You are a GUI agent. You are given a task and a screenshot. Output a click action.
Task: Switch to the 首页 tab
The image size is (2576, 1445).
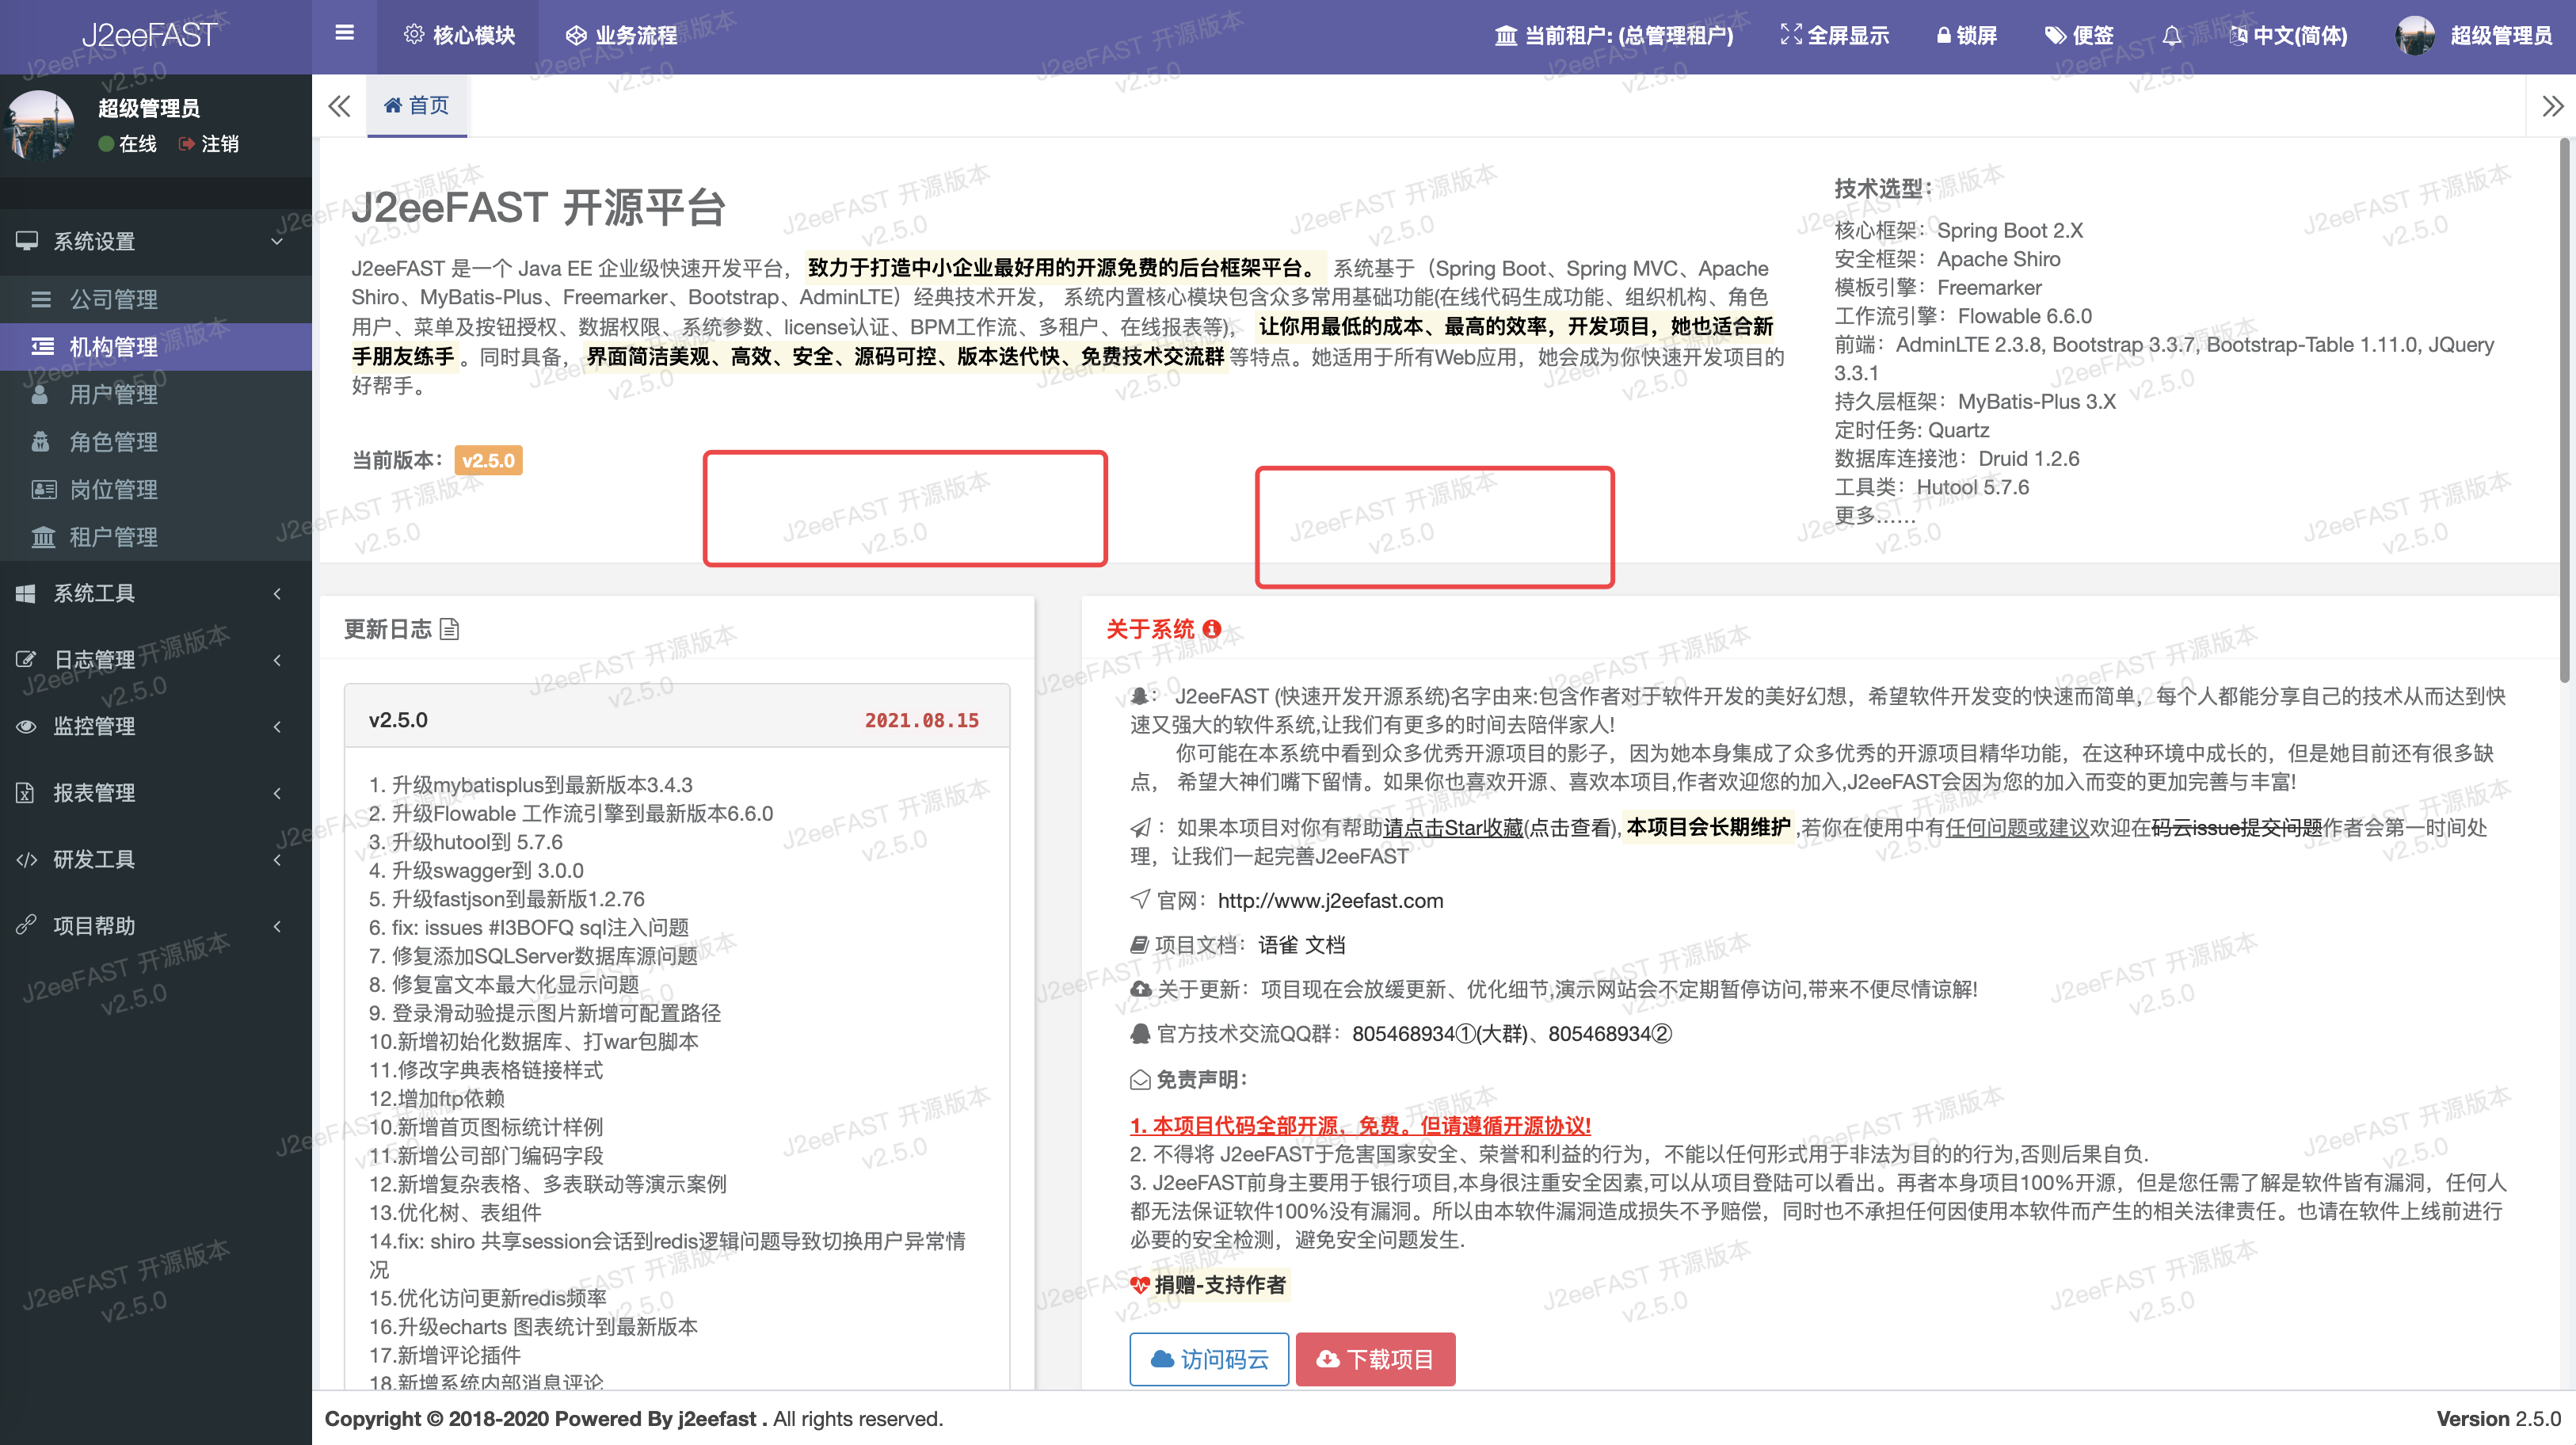[417, 105]
